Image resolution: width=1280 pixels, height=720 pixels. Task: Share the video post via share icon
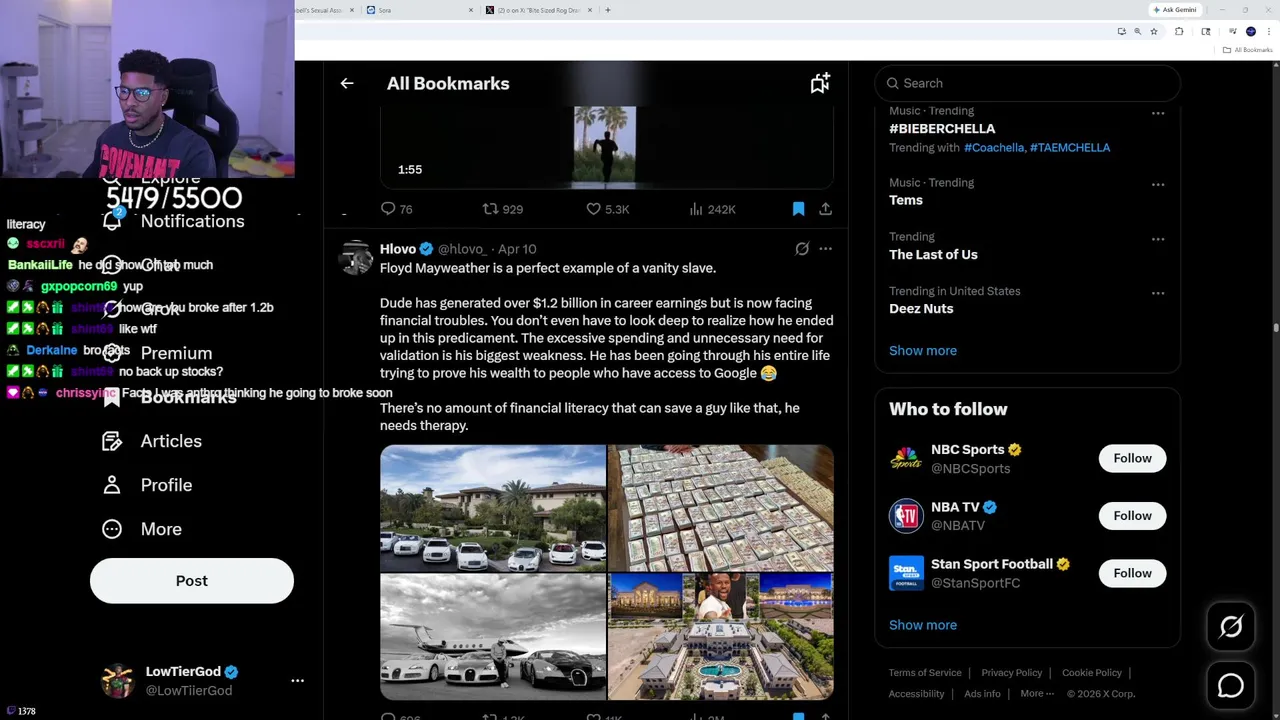(x=825, y=209)
